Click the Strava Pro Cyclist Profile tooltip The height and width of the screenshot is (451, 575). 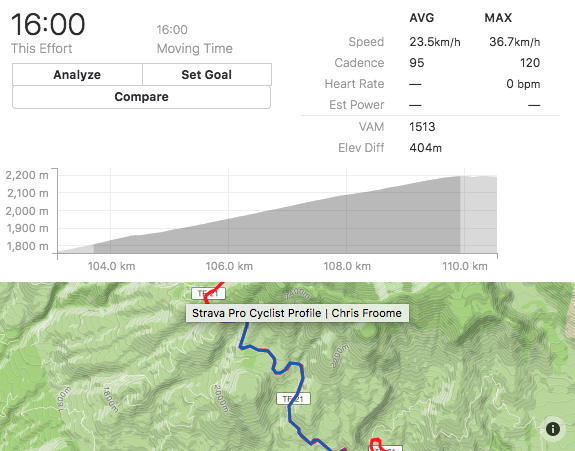click(297, 314)
